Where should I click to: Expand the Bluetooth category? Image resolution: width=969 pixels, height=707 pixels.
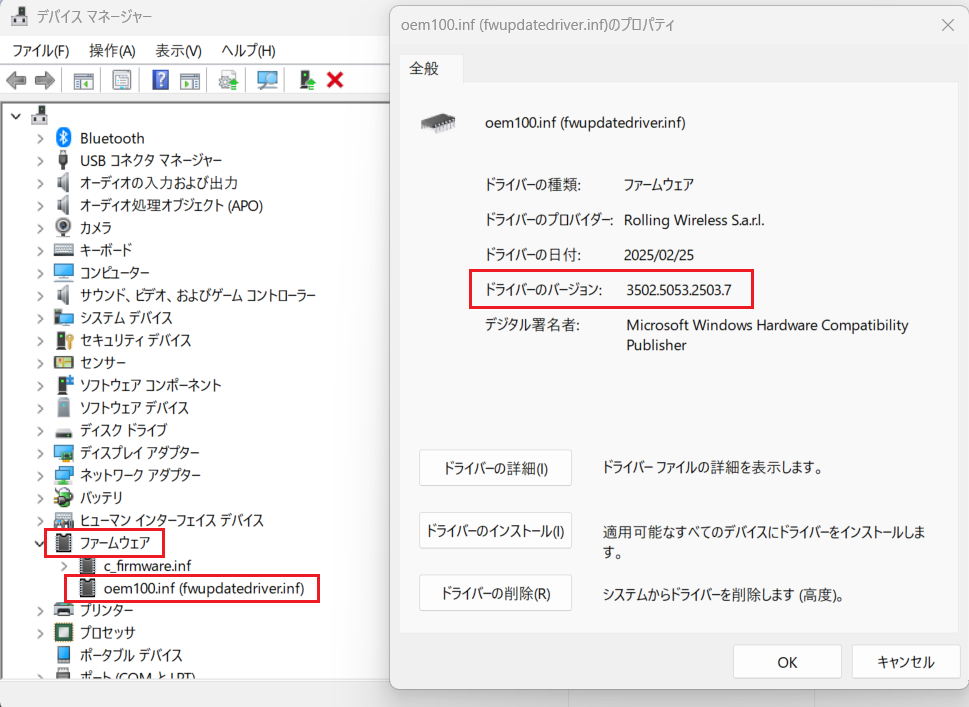[x=40, y=138]
